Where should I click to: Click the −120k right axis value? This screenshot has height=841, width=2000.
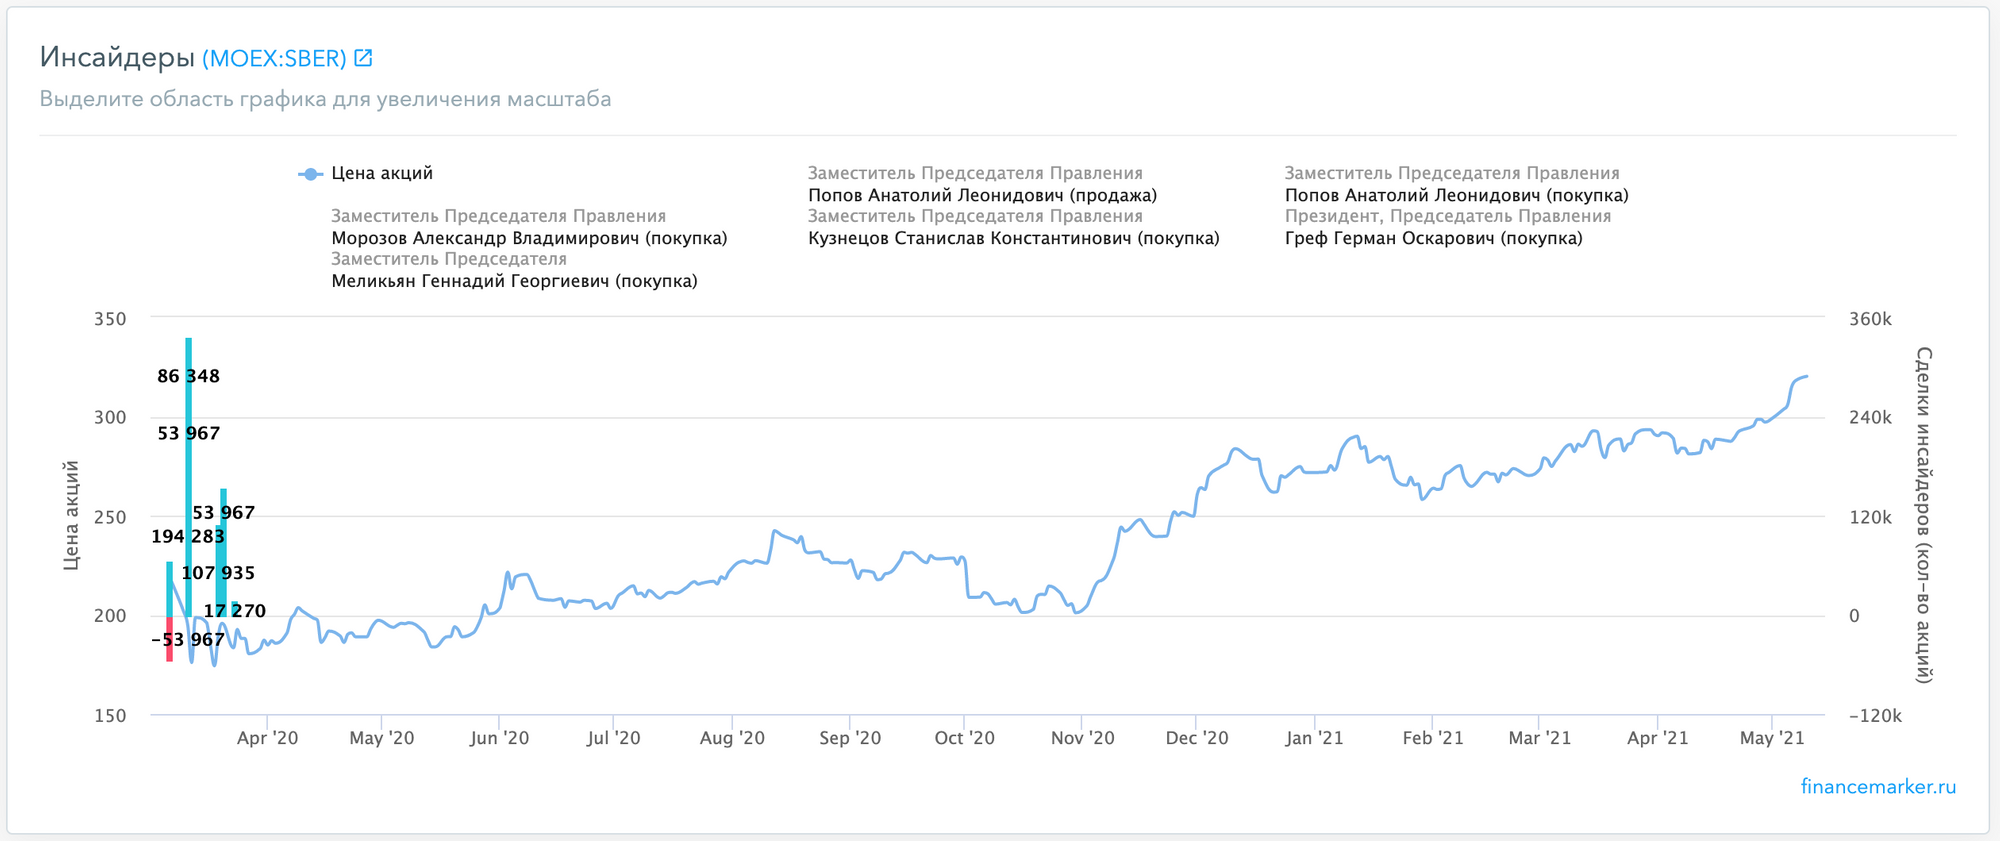pos(1875,716)
